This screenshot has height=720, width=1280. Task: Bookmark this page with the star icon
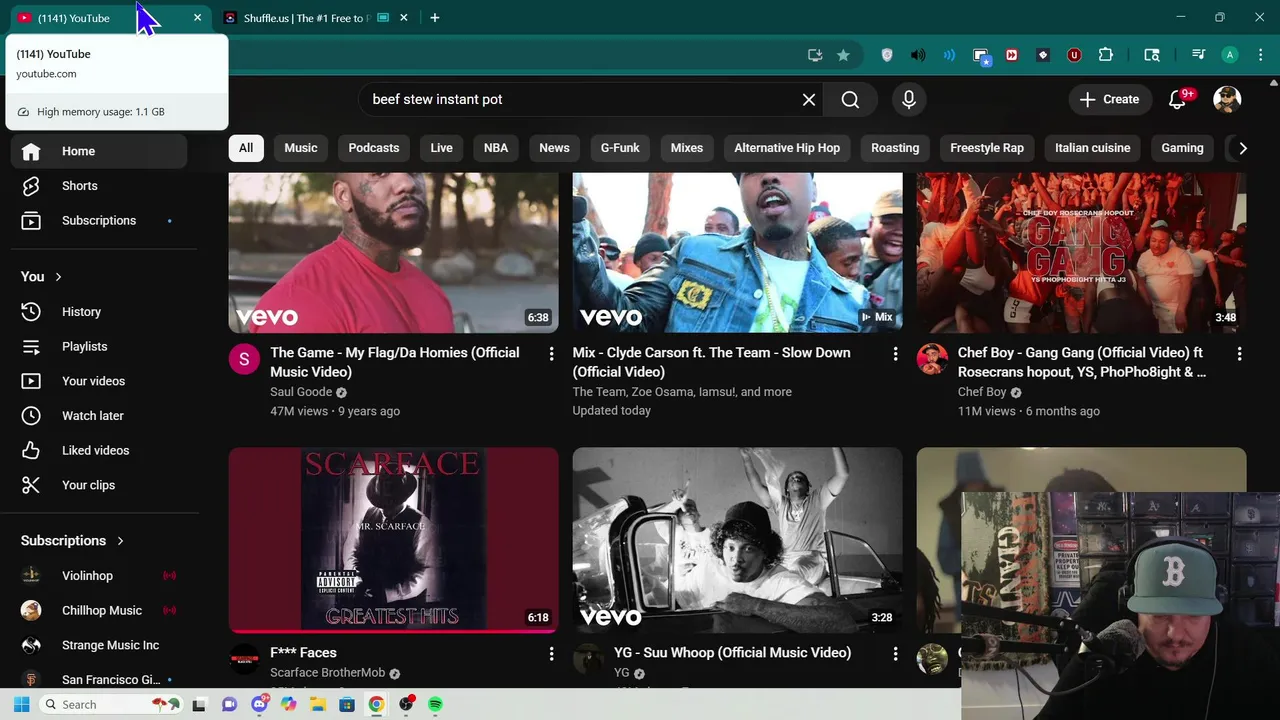pyautogui.click(x=843, y=56)
